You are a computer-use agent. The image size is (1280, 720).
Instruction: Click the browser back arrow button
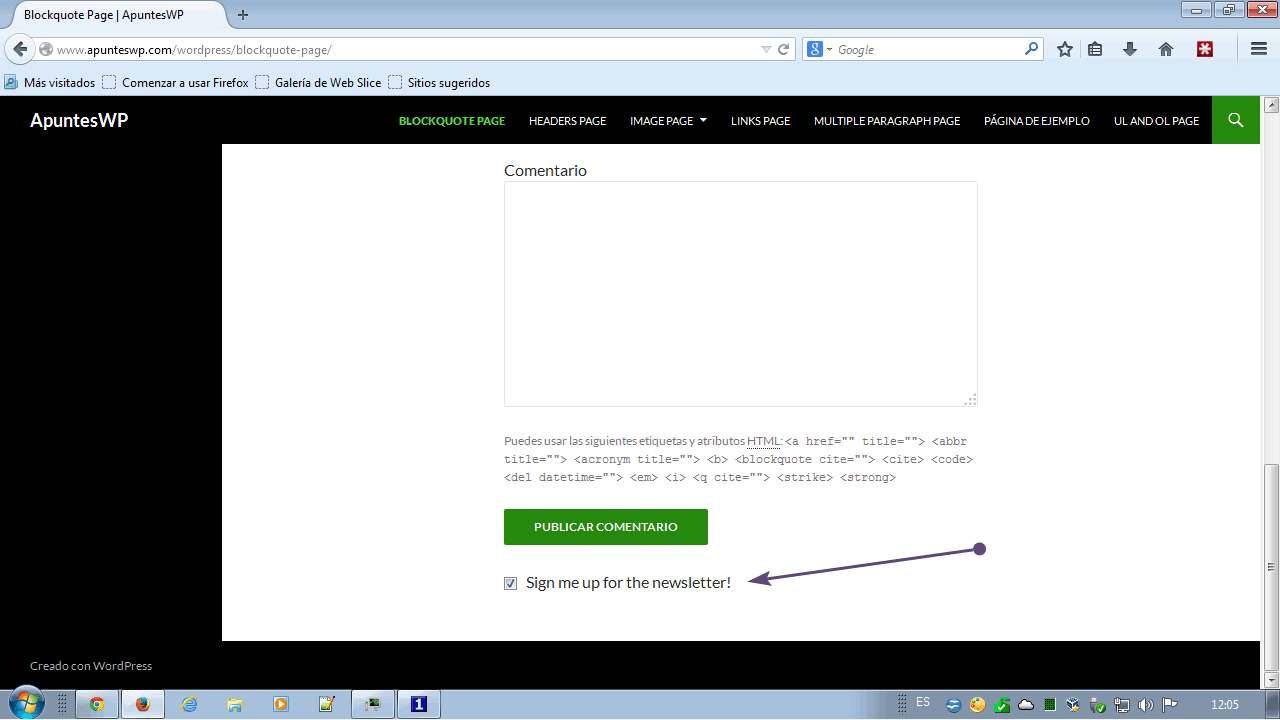(20, 49)
